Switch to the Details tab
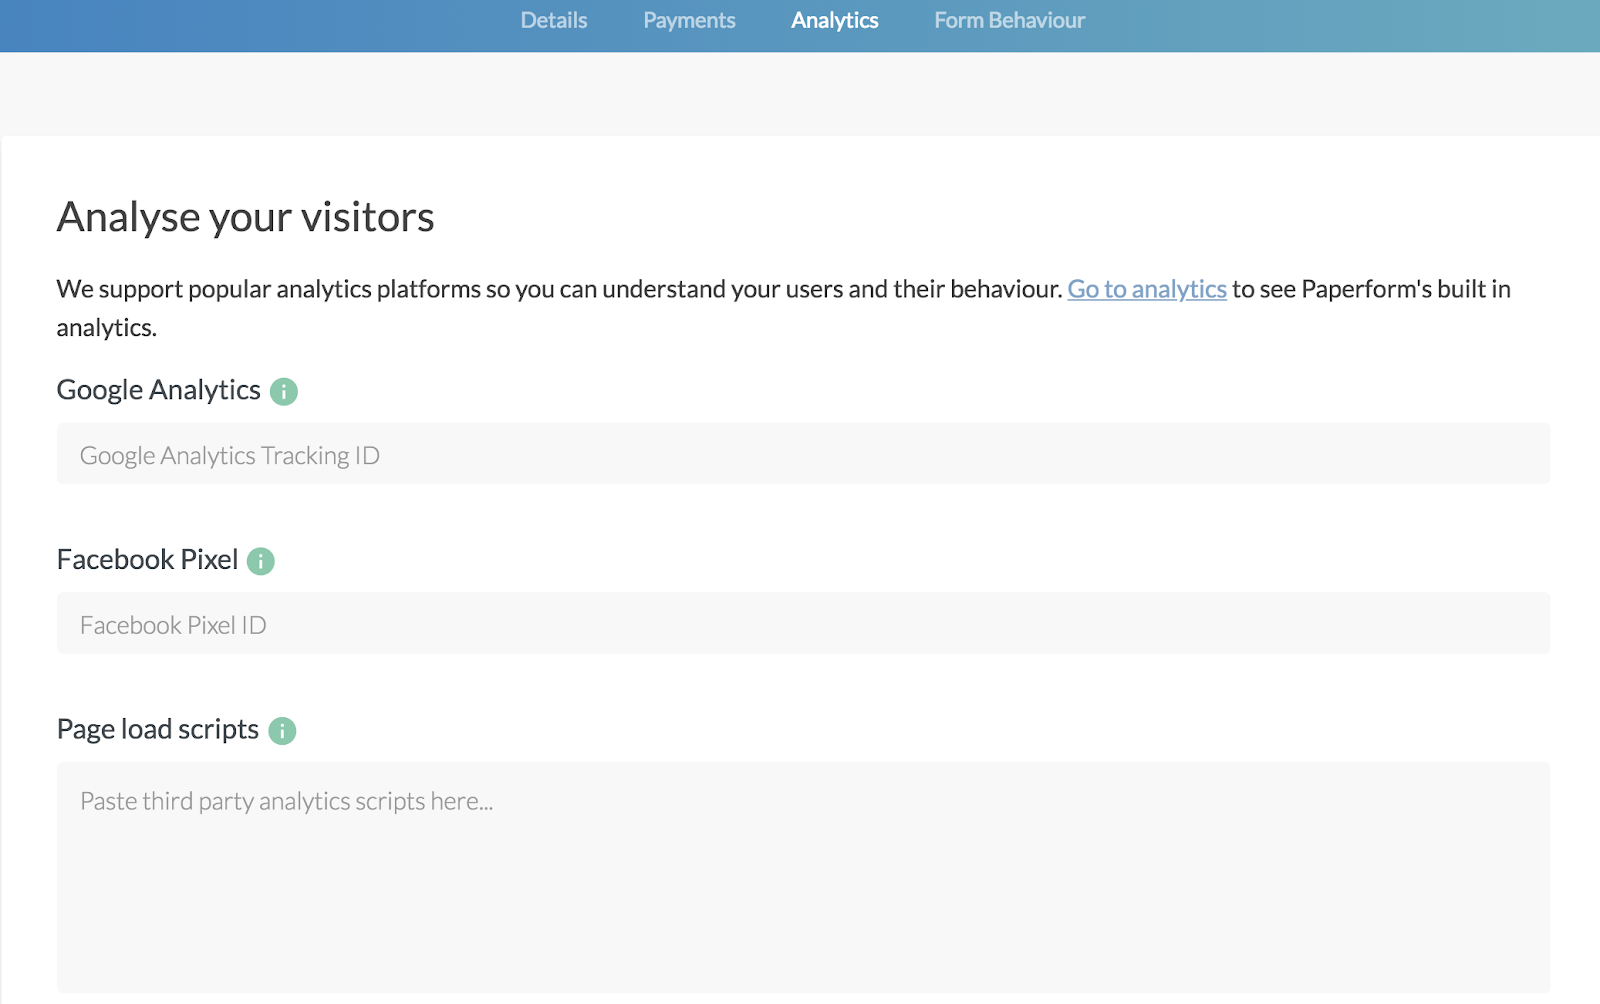 point(554,21)
